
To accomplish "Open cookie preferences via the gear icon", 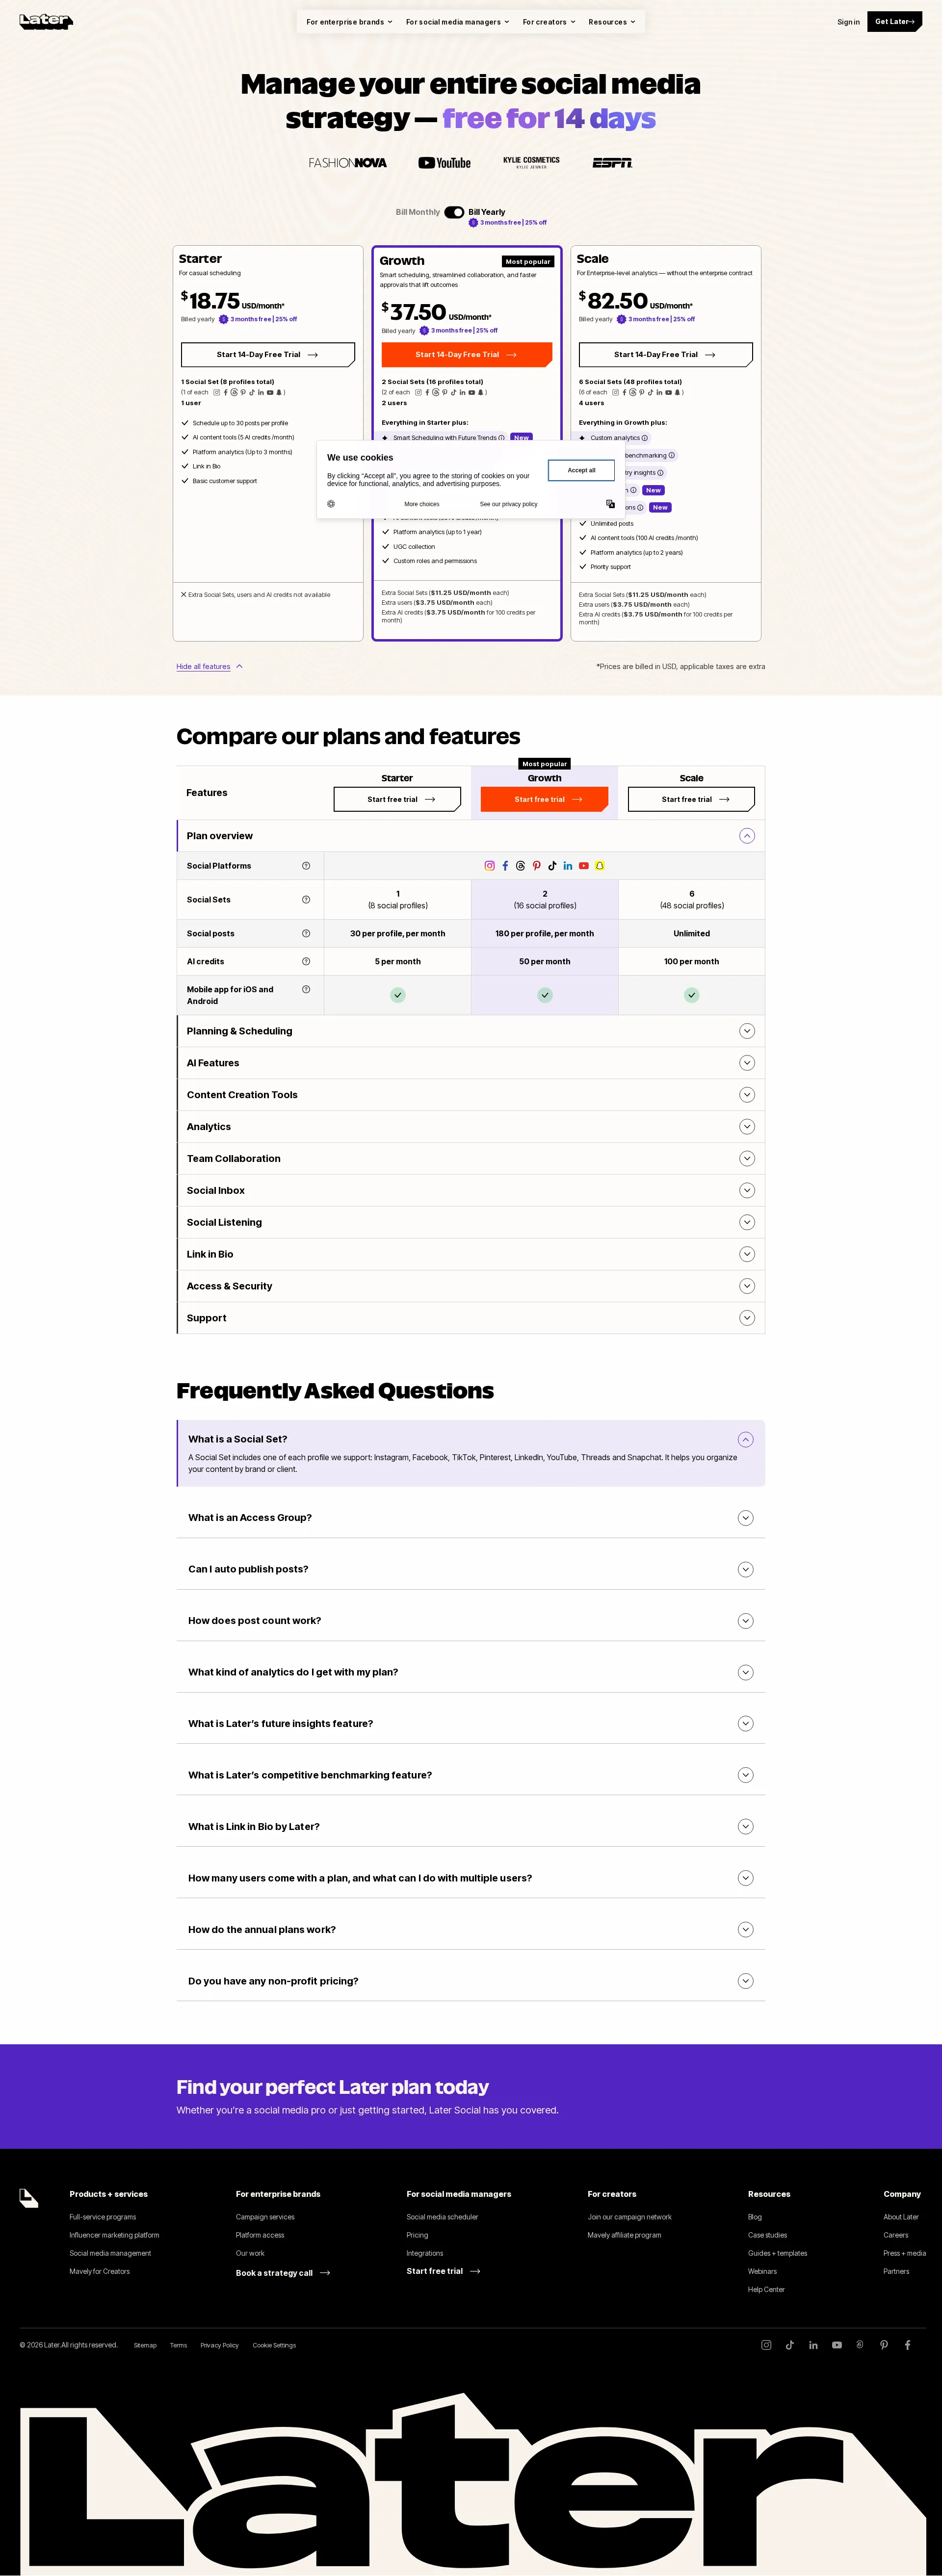I will [x=331, y=504].
